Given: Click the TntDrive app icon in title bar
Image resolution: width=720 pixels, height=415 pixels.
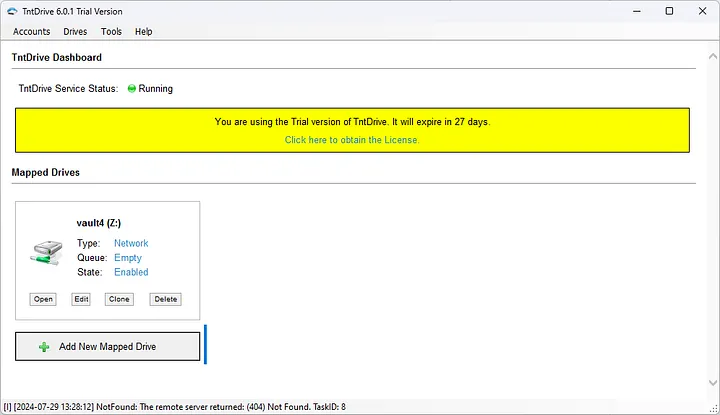Looking at the screenshot, I should (12, 11).
